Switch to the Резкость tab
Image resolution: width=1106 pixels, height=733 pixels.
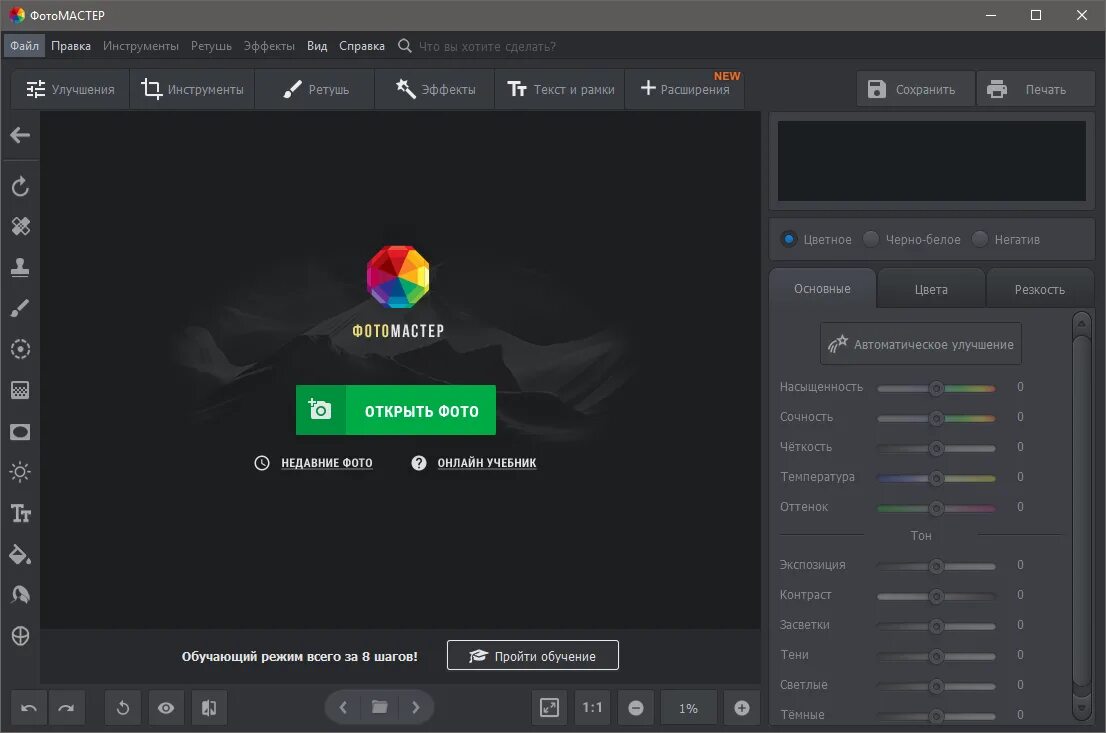click(1040, 289)
